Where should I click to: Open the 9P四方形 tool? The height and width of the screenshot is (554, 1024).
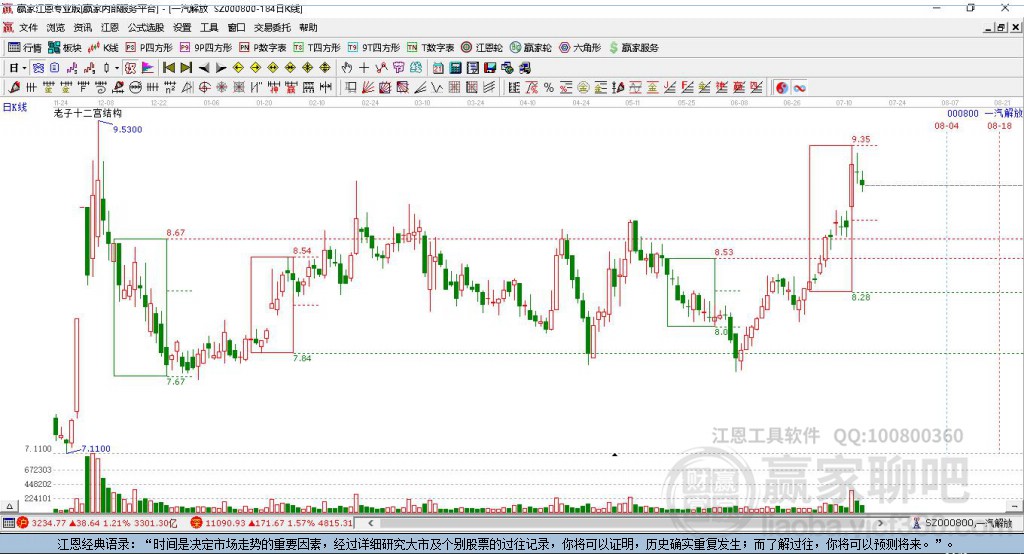[x=206, y=47]
